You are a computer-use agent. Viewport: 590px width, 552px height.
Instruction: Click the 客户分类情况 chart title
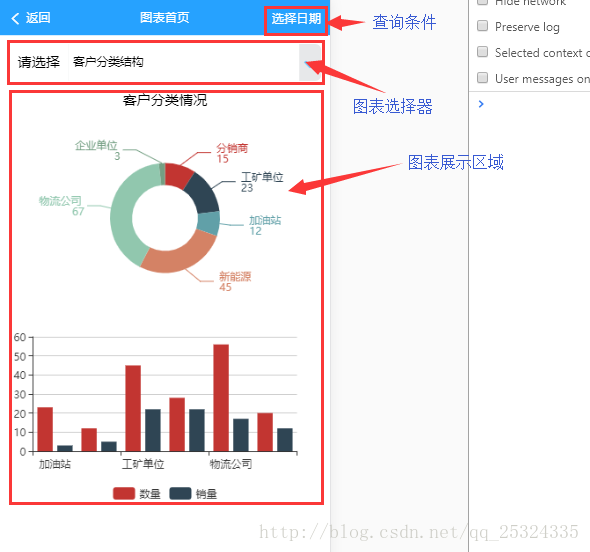pyautogui.click(x=165, y=100)
